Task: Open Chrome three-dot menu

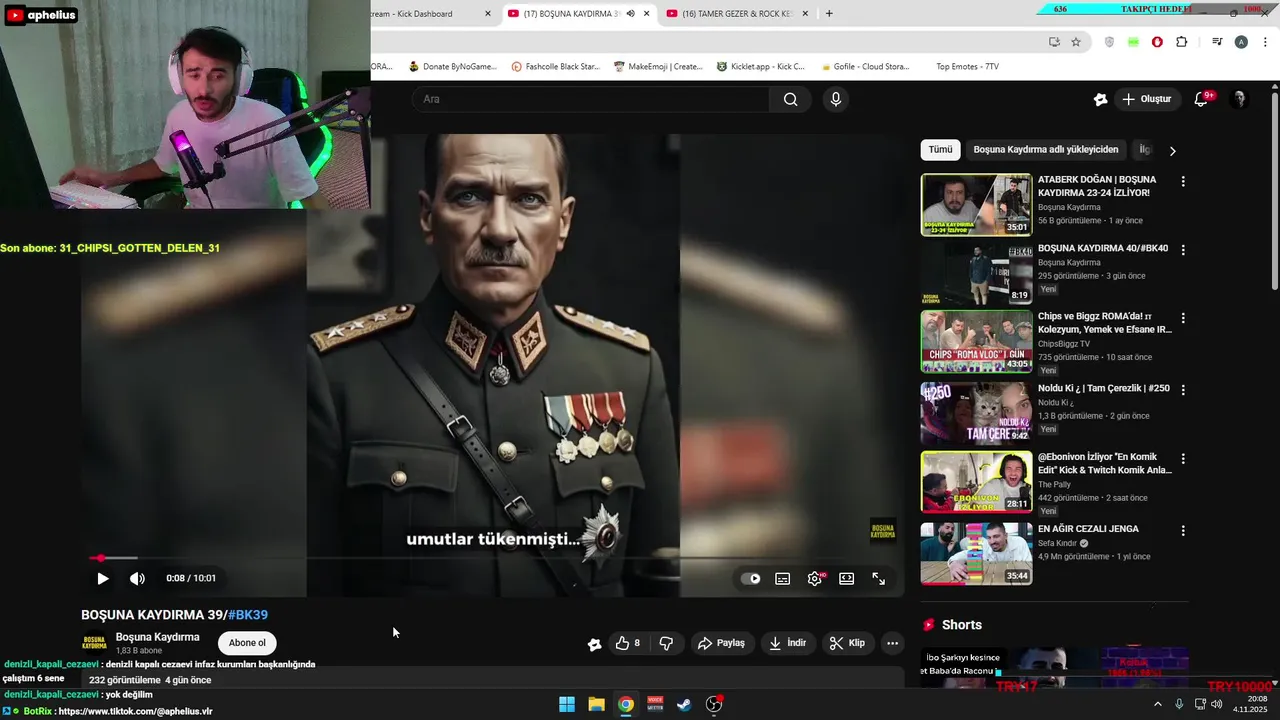Action: (1266, 42)
